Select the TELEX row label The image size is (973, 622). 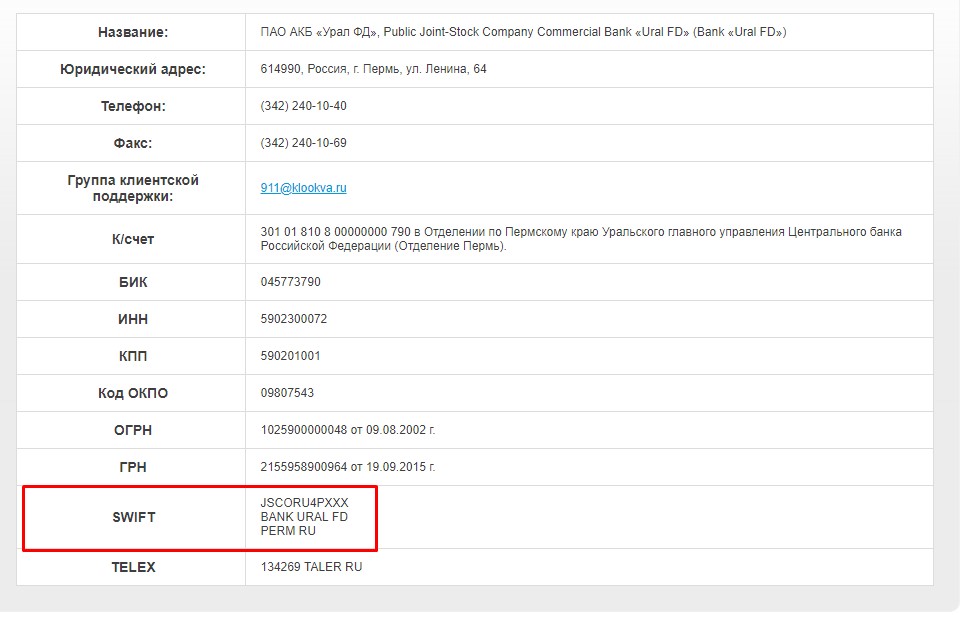(x=133, y=567)
